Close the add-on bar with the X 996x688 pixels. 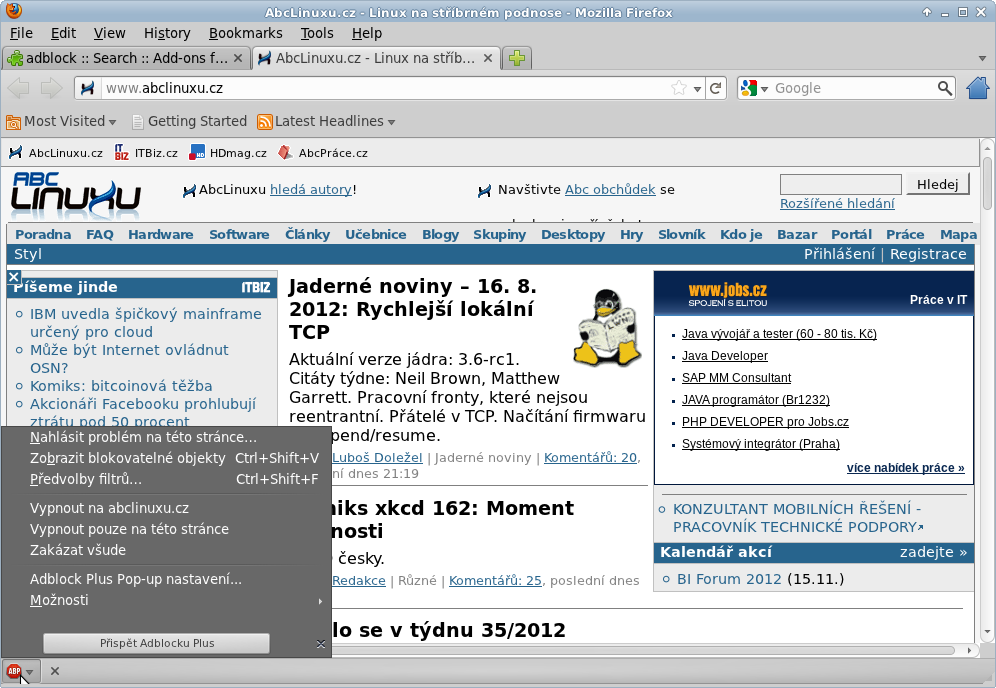[55, 671]
